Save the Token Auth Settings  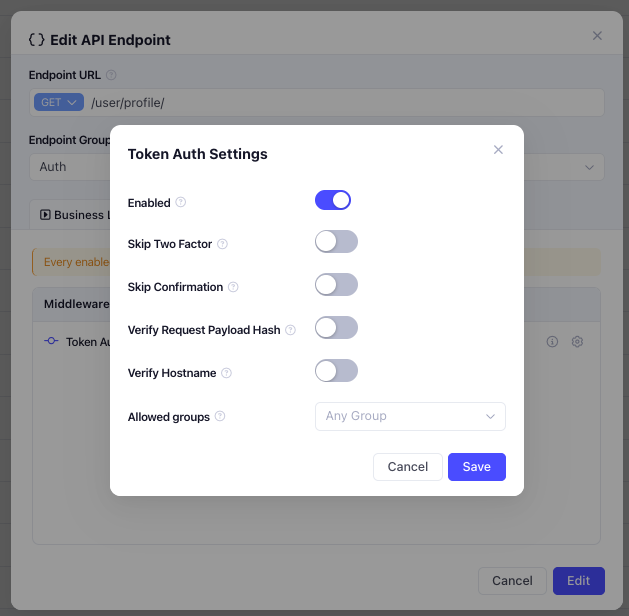point(477,467)
